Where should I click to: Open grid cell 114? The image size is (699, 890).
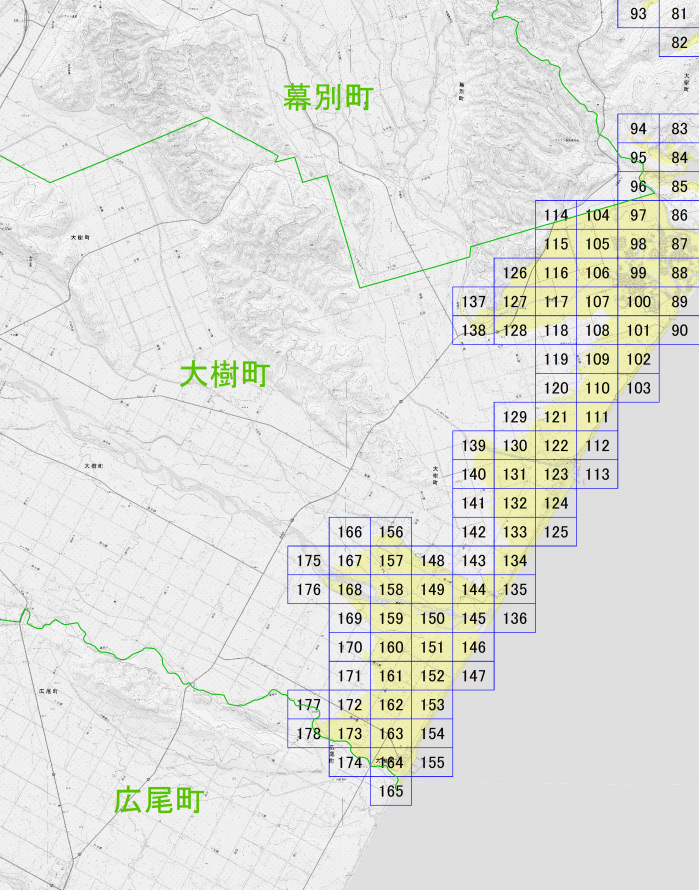(x=556, y=215)
